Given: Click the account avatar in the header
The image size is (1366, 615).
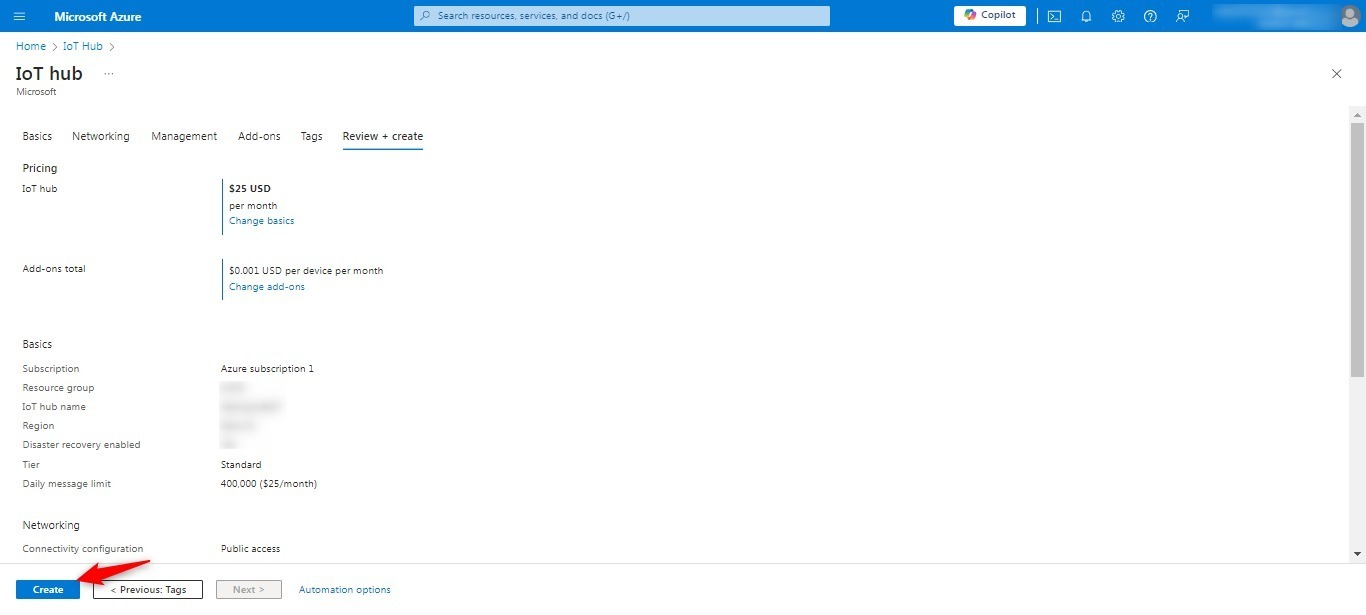Looking at the screenshot, I should (1349, 16).
